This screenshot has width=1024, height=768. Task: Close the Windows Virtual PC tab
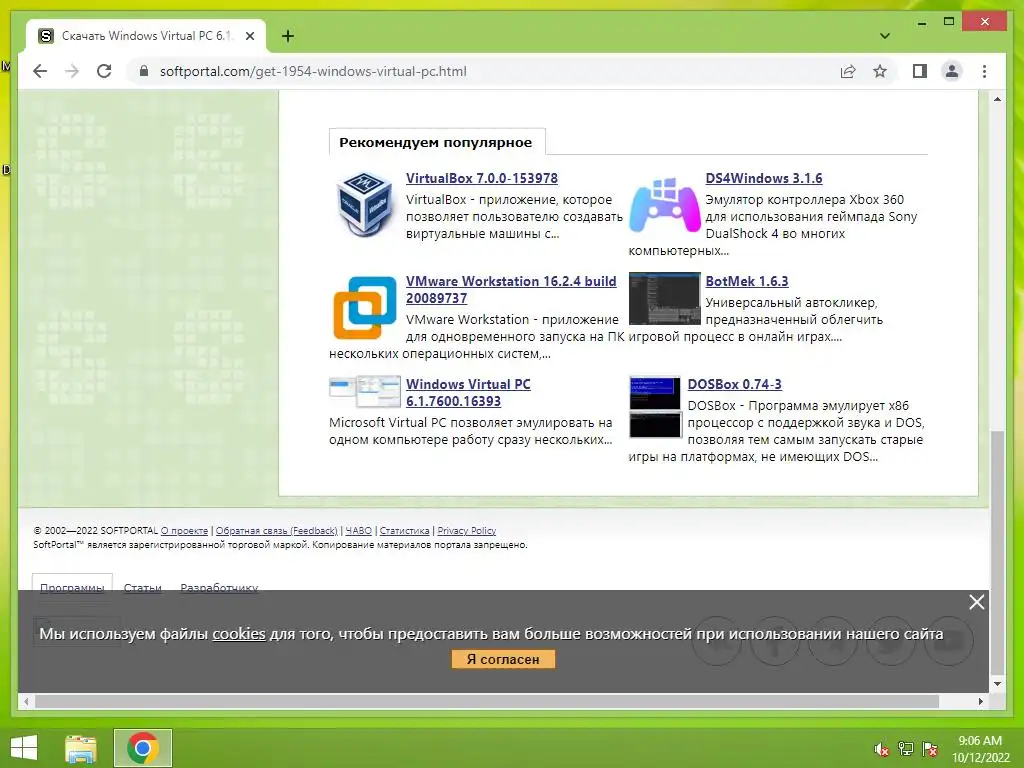(x=249, y=36)
